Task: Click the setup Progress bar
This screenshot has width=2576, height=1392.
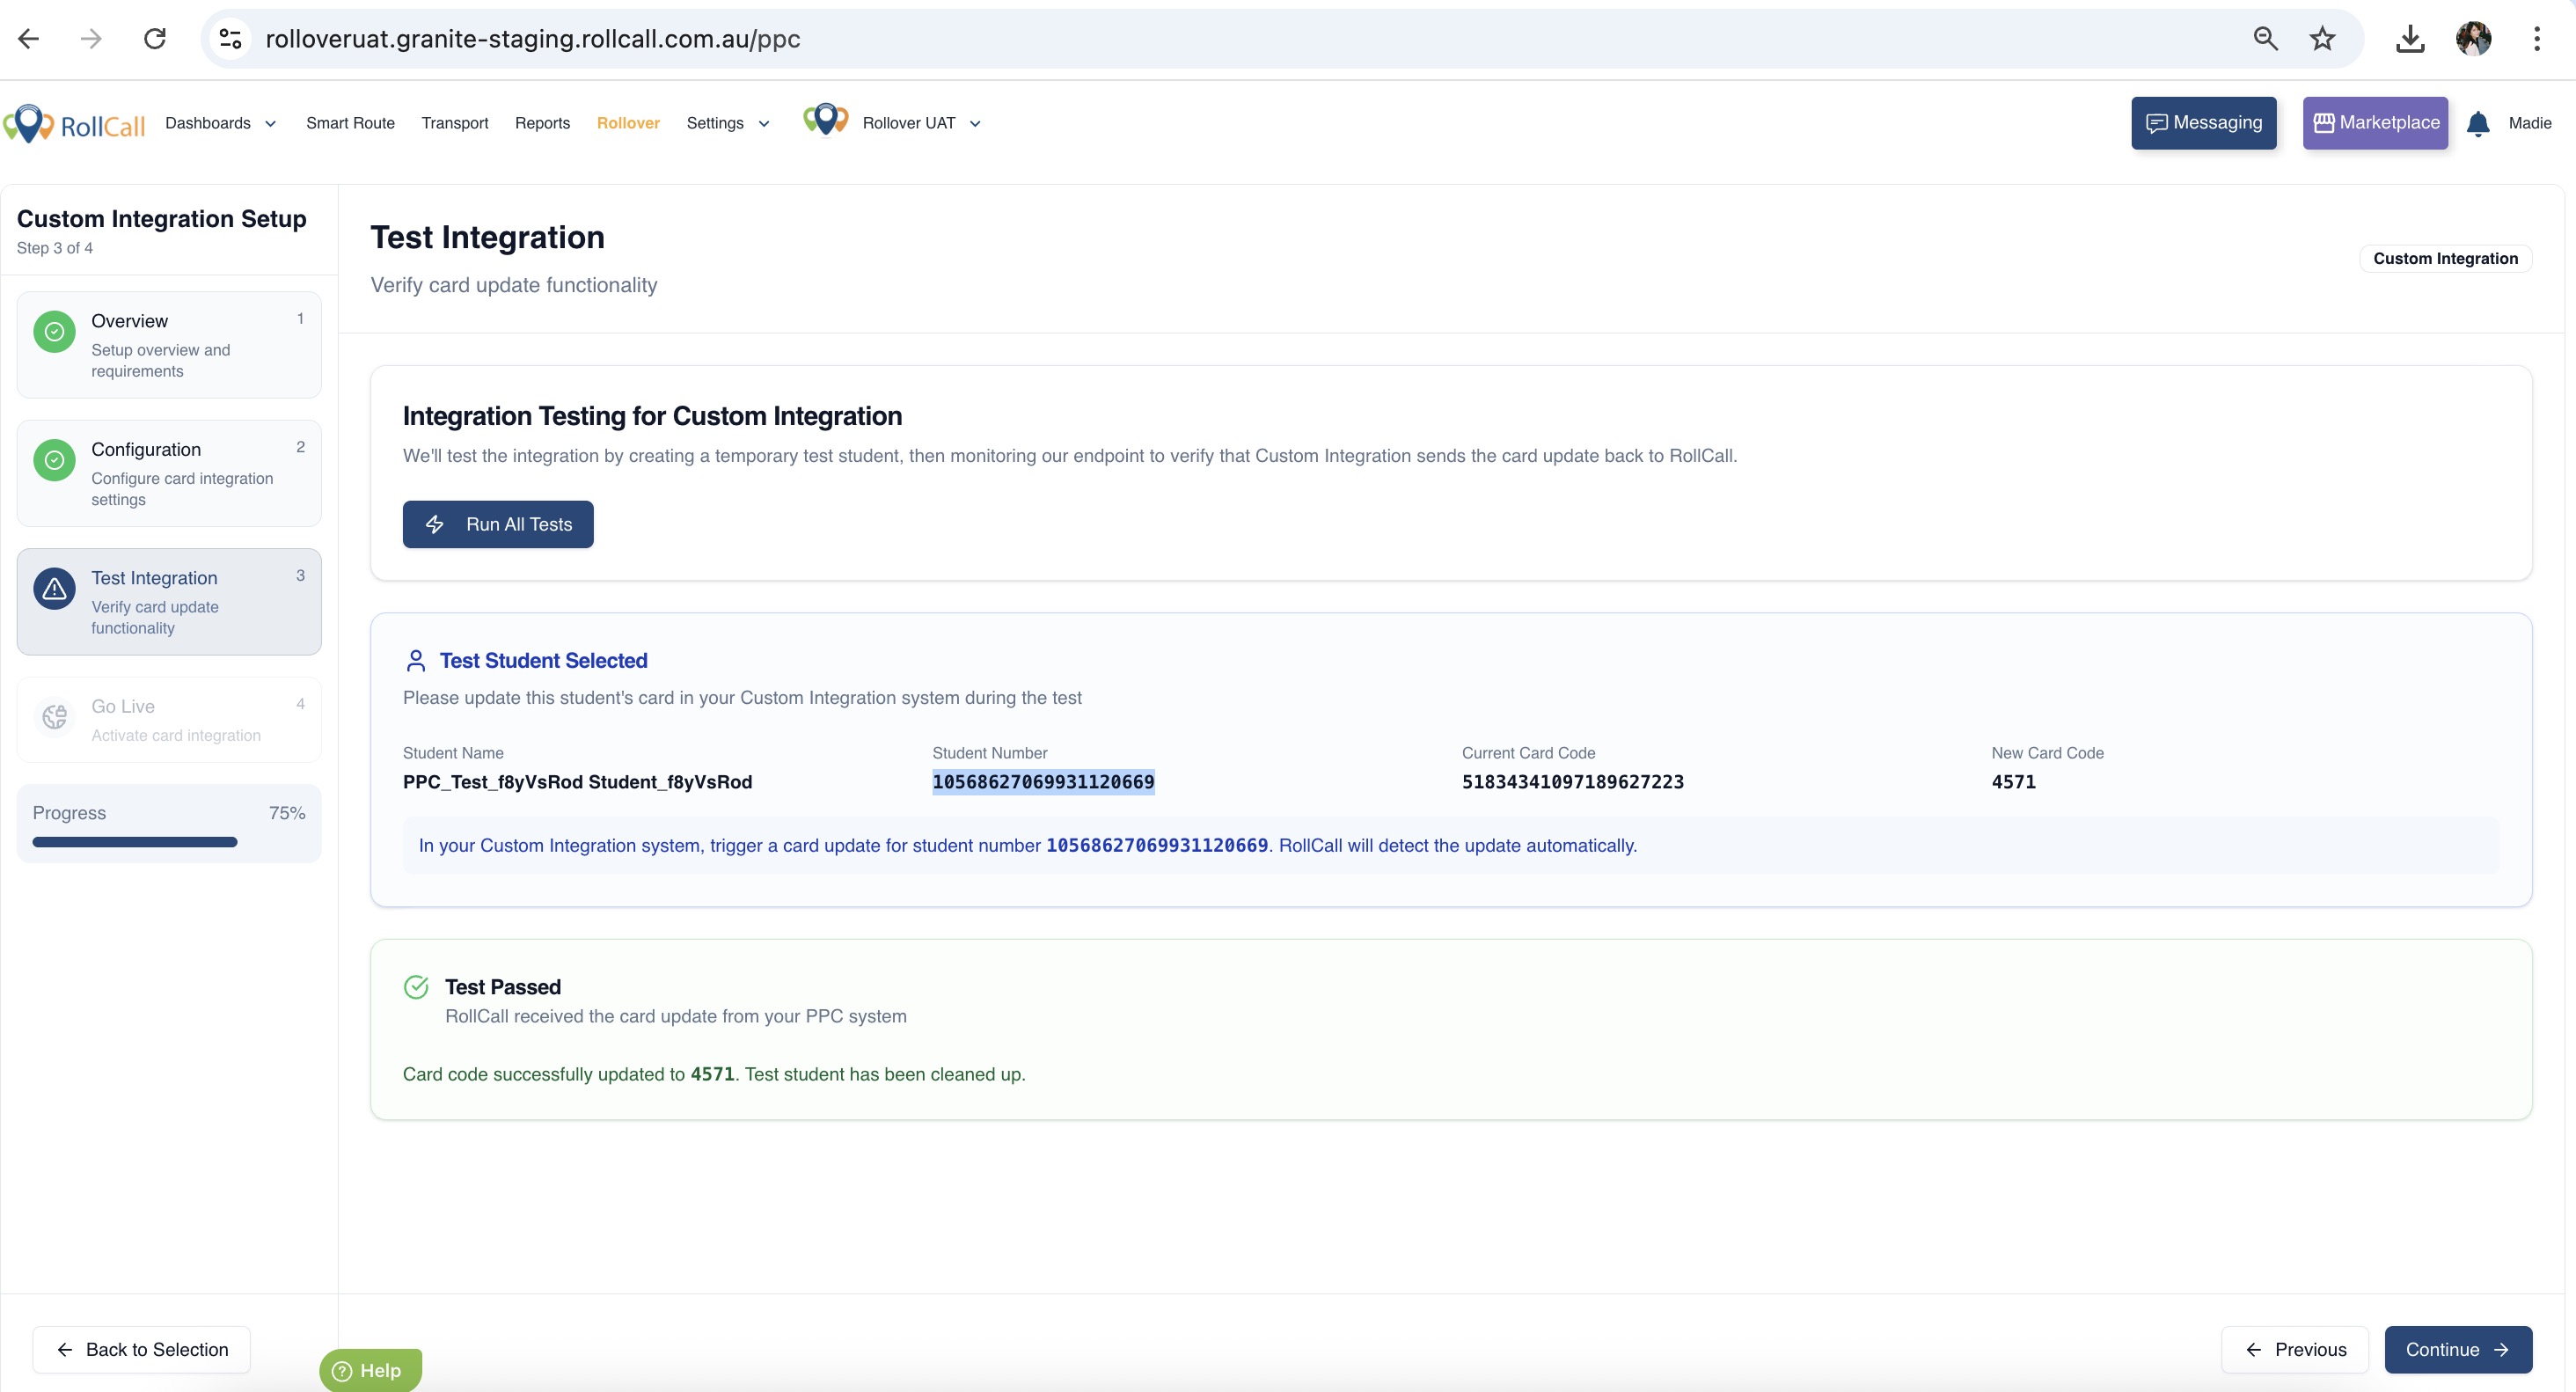Action: pyautogui.click(x=135, y=842)
